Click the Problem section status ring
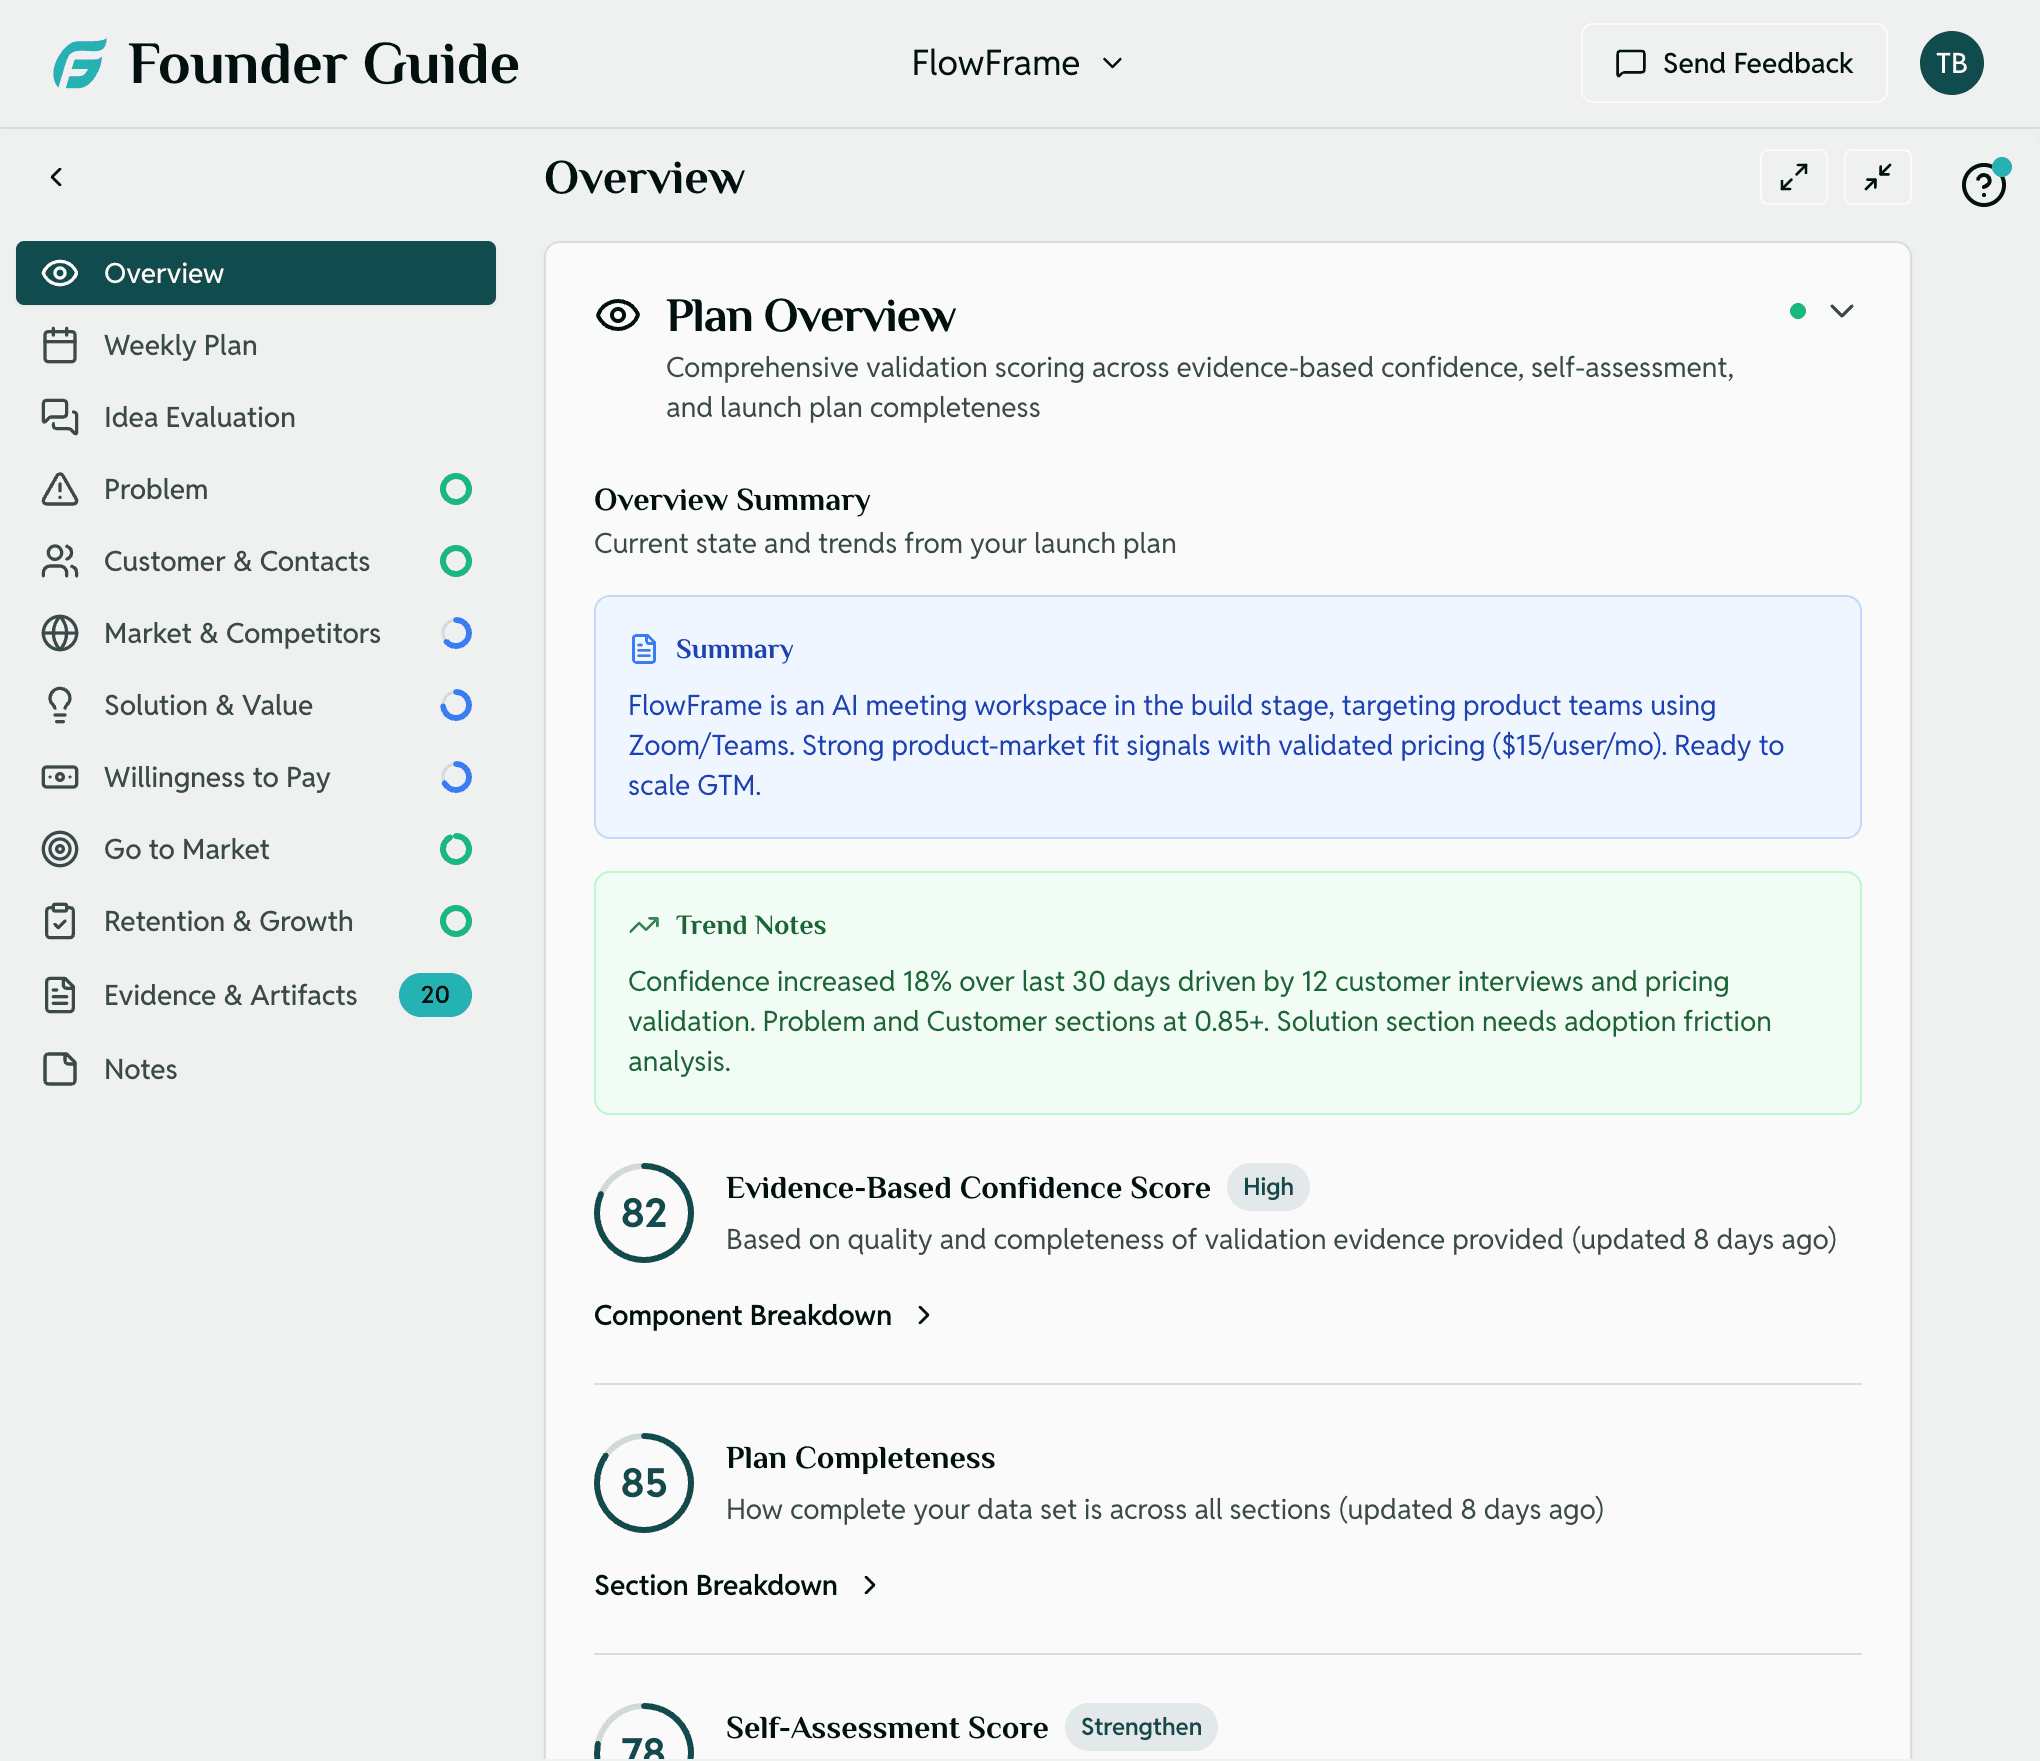 pos(455,489)
